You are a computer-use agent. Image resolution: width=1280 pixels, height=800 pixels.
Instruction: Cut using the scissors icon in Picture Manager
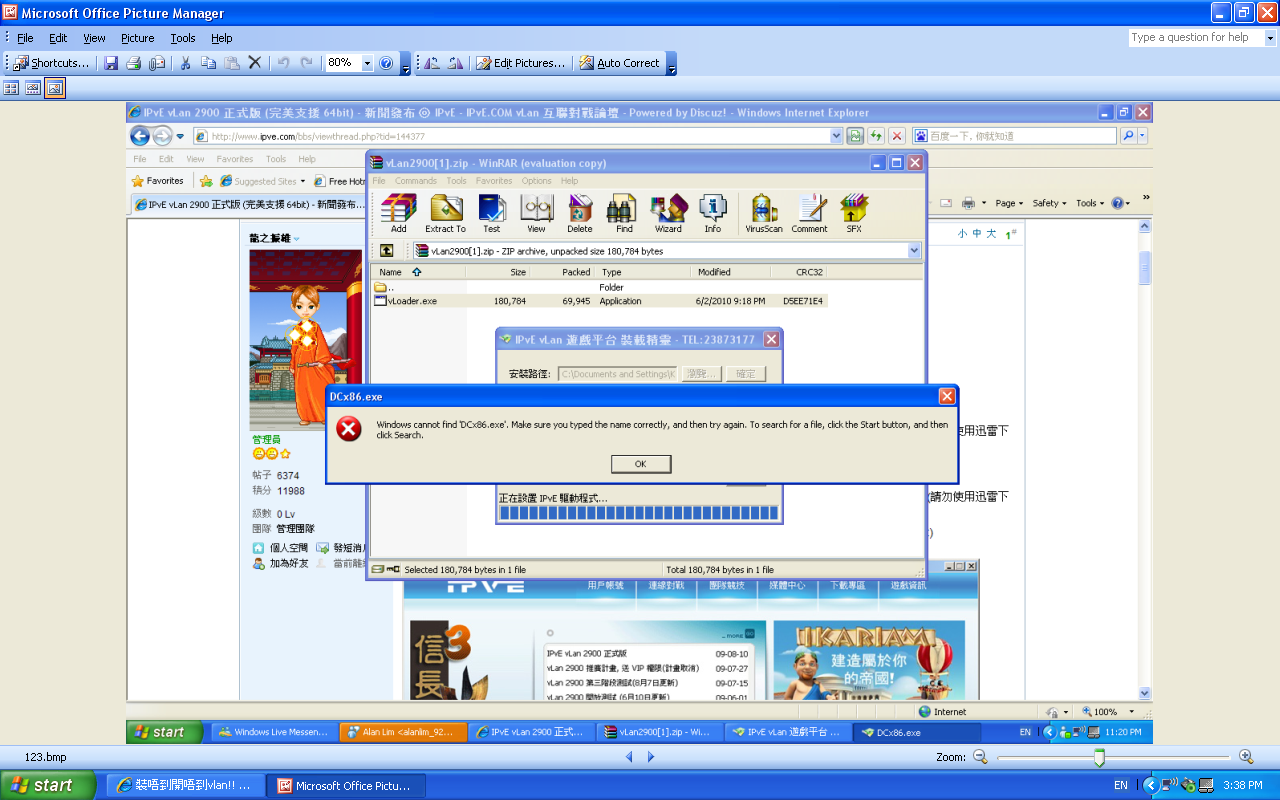(185, 63)
